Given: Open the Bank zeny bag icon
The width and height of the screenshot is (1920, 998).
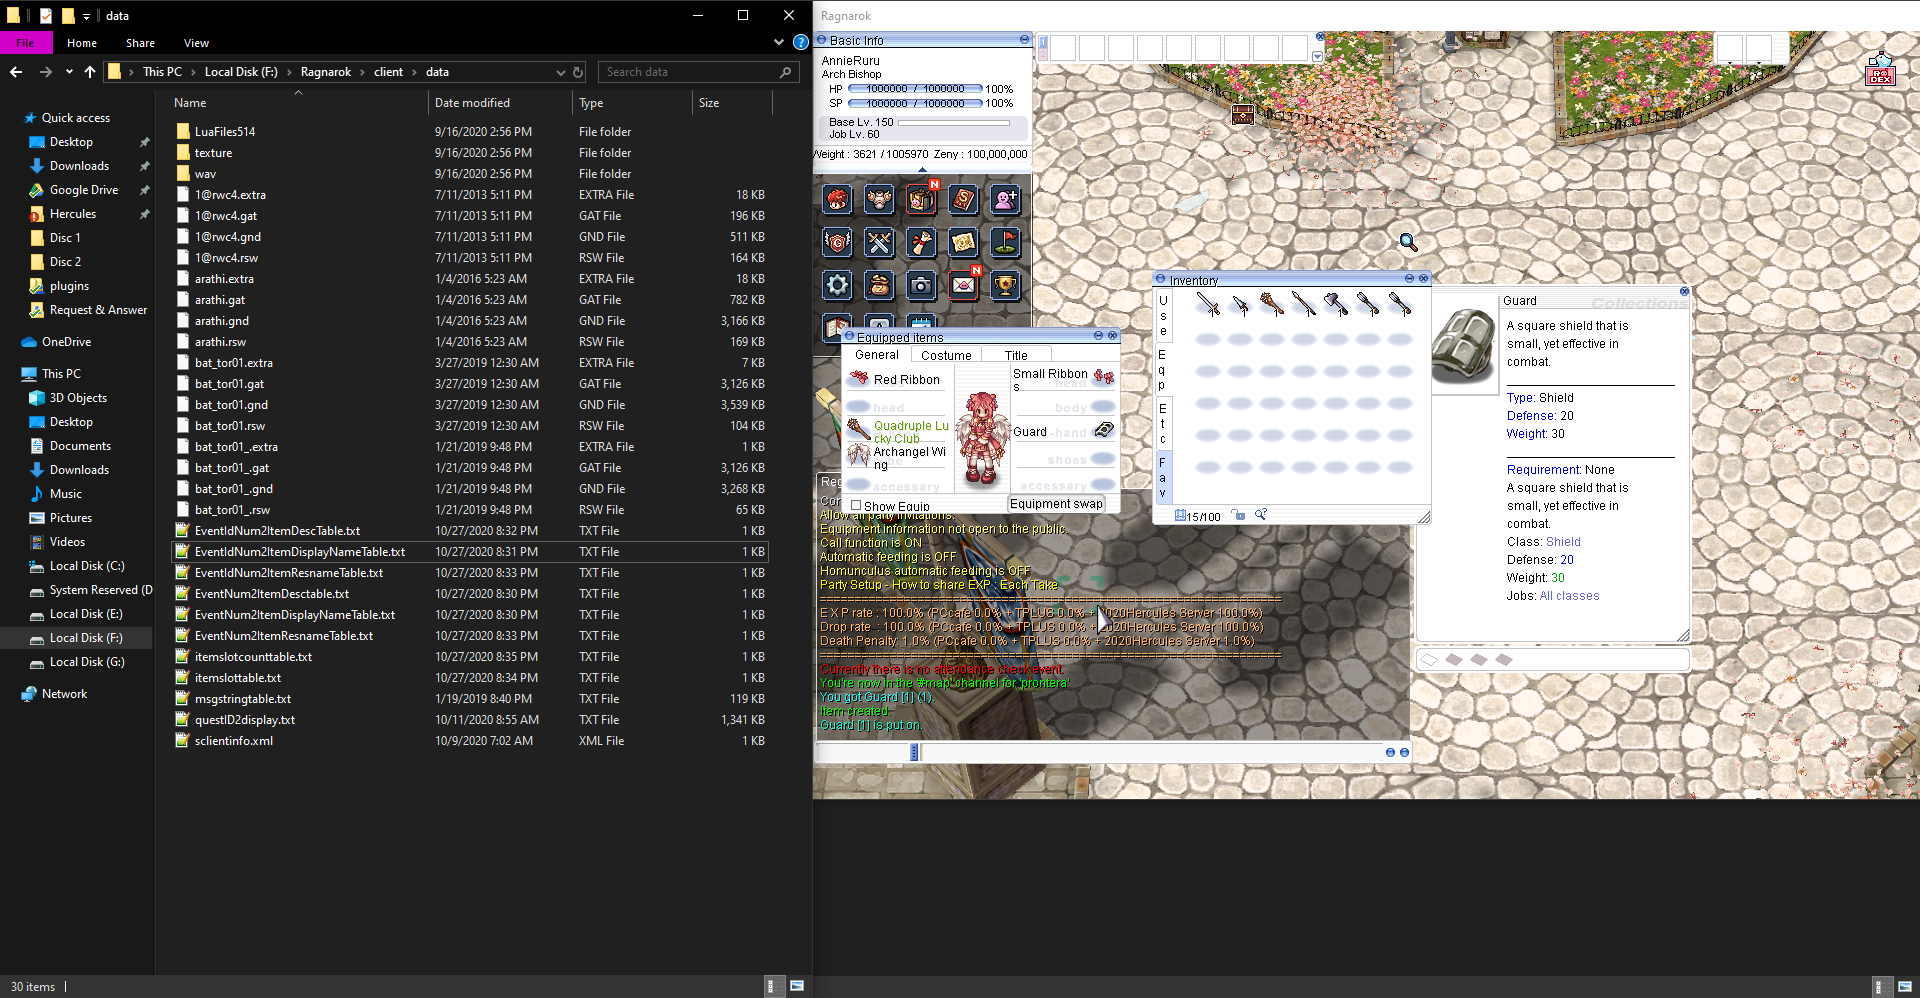Looking at the screenshot, I should (x=879, y=285).
